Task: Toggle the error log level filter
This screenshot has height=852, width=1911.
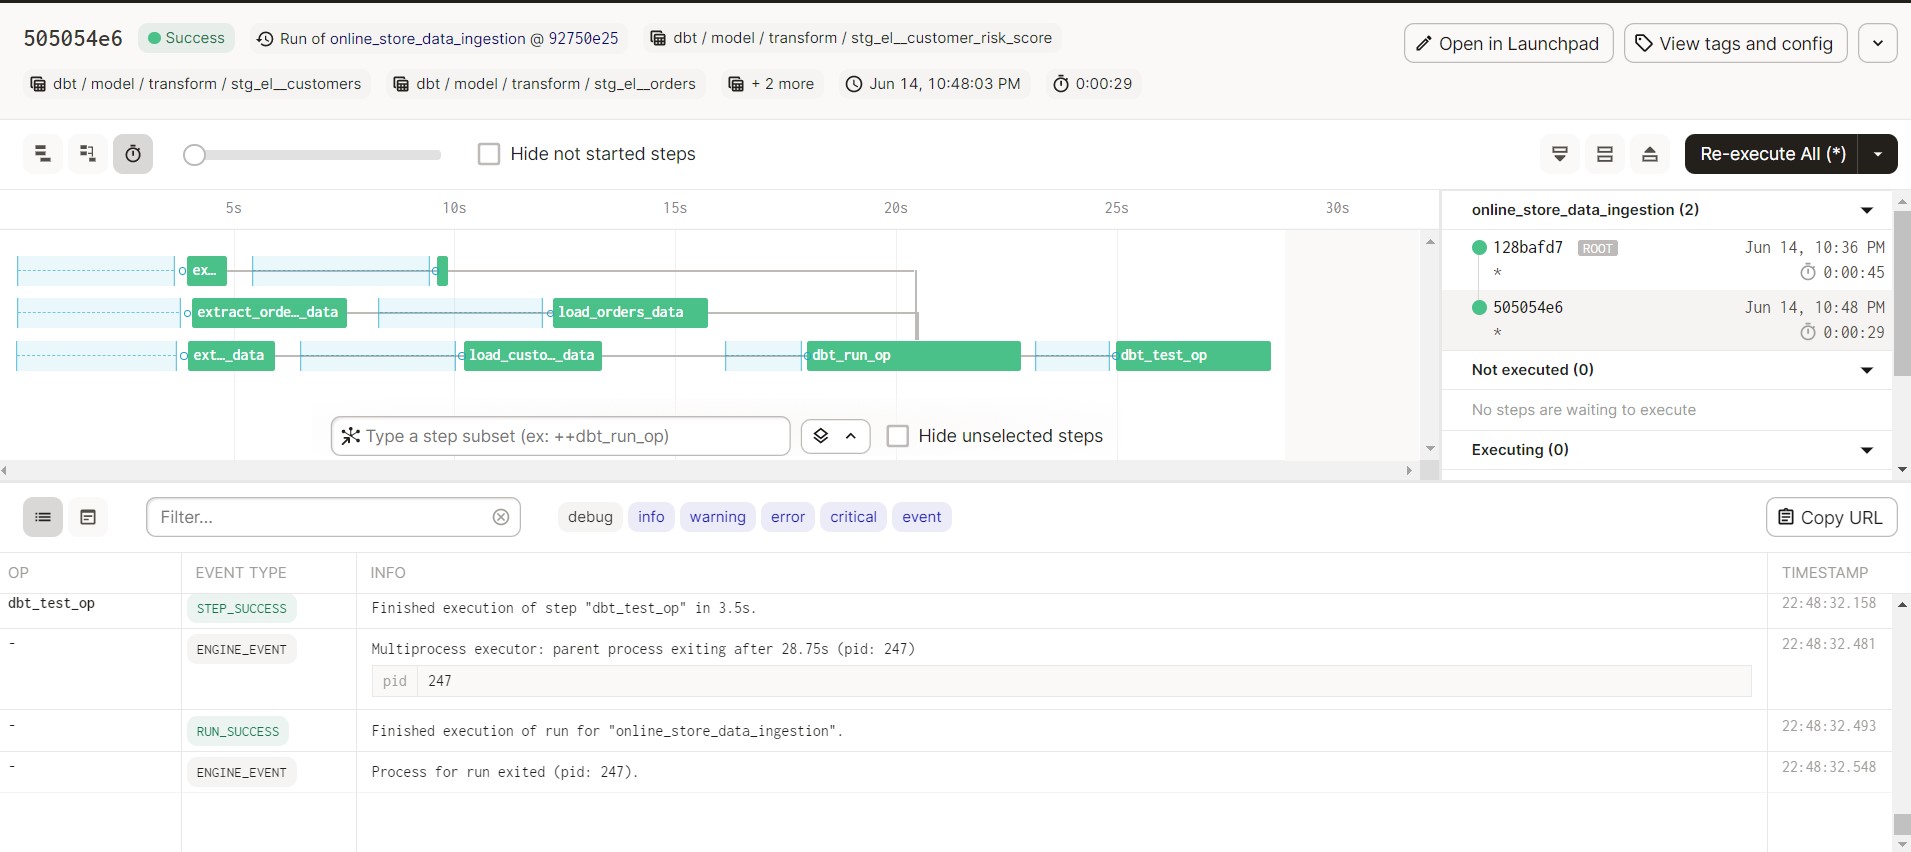Action: point(788,517)
